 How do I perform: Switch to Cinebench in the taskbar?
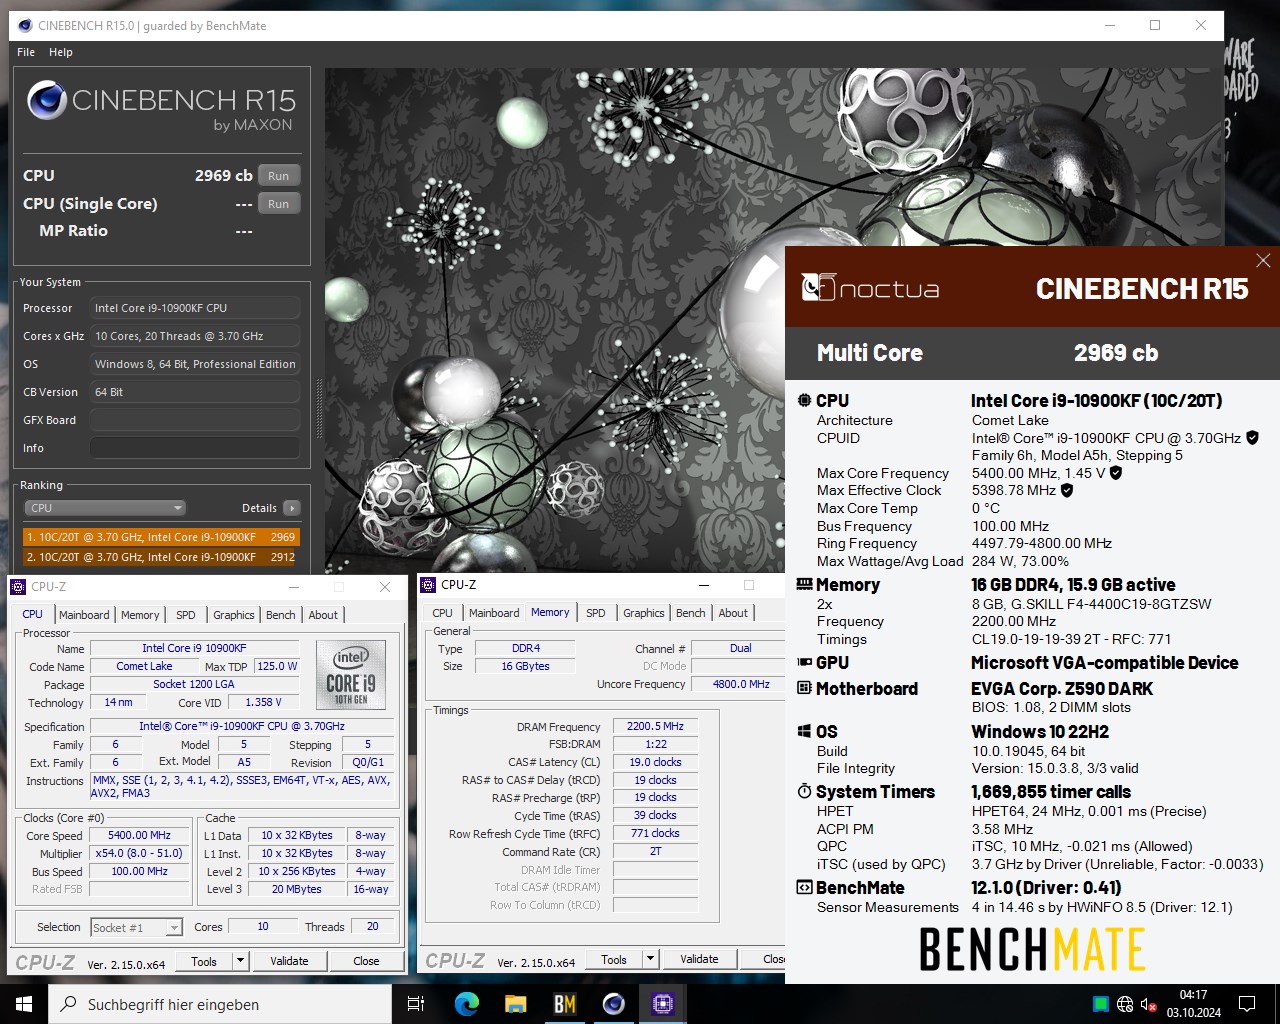pos(614,1004)
